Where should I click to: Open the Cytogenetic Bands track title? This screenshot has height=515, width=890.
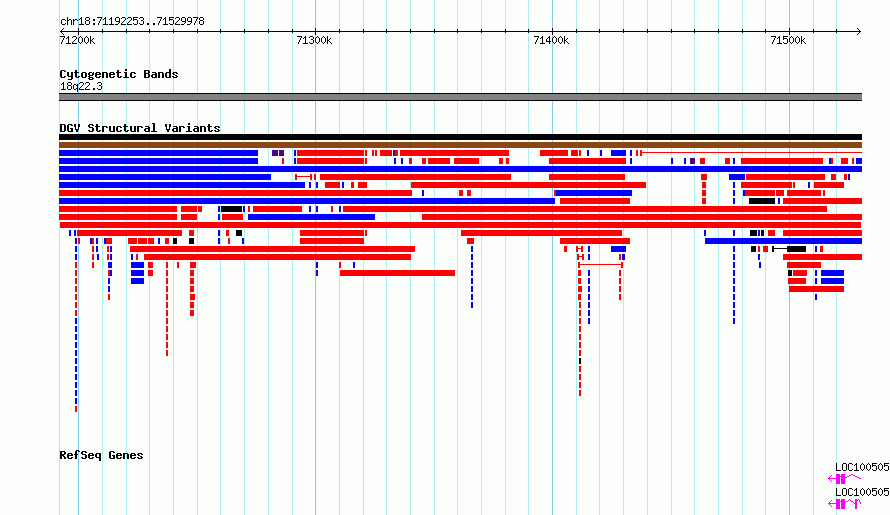119,74
